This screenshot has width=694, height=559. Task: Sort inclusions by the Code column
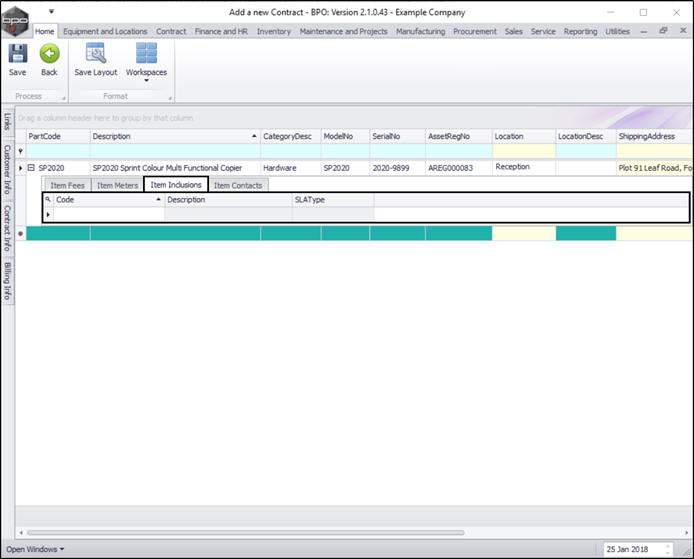108,200
